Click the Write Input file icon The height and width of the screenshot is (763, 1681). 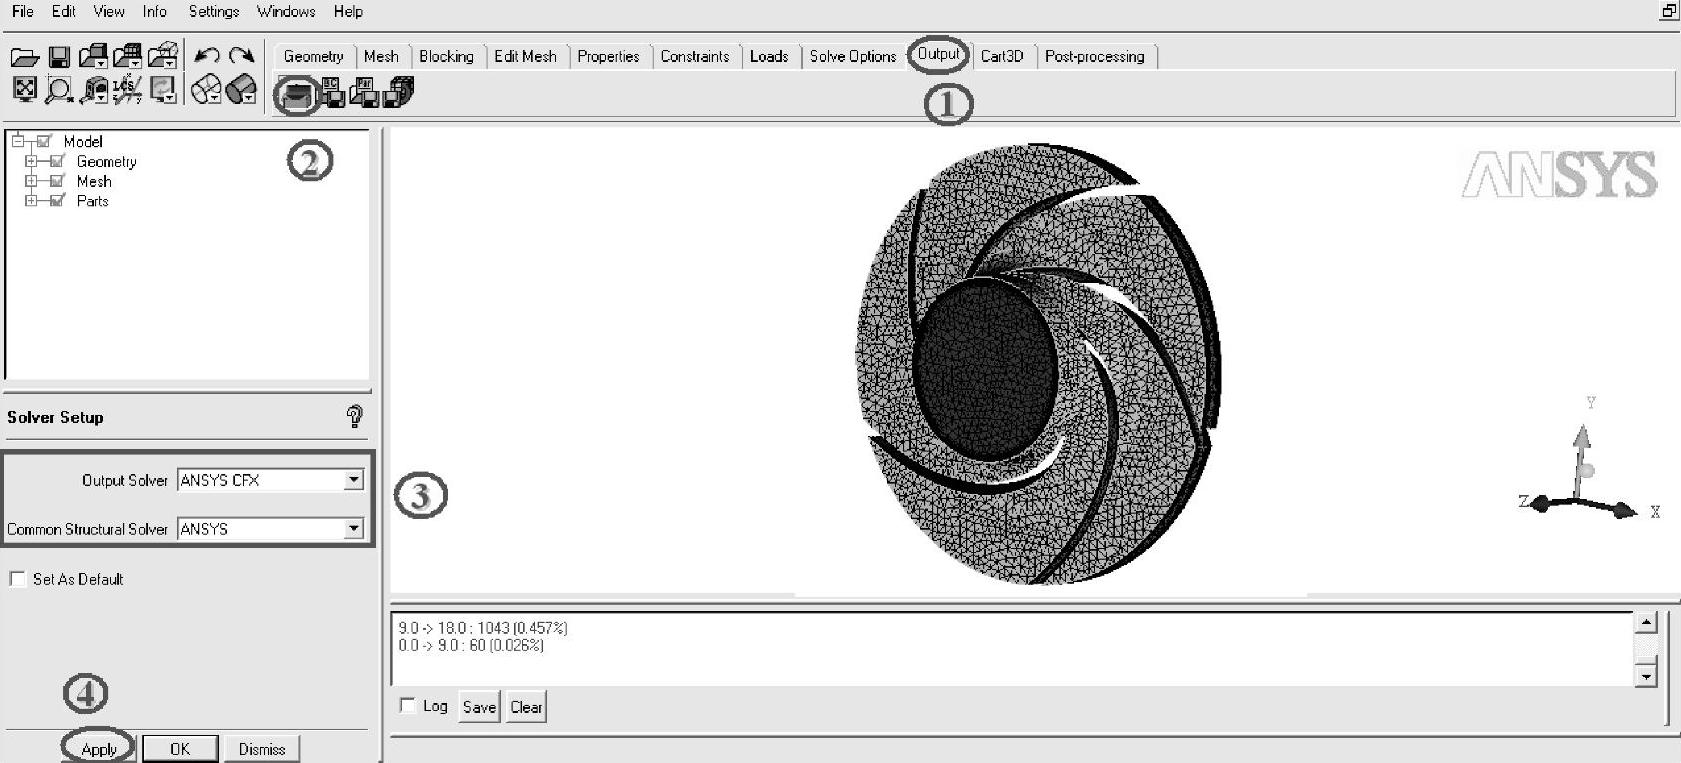399,92
